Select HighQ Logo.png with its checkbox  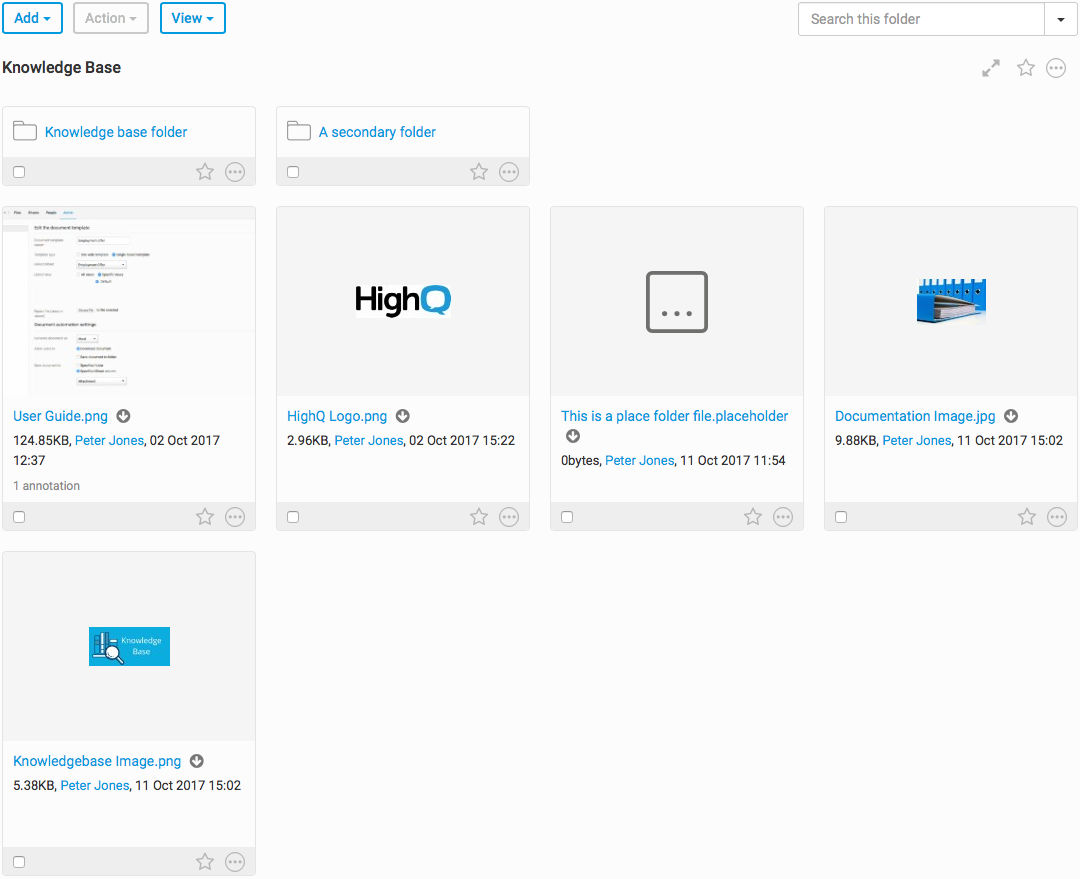click(293, 517)
